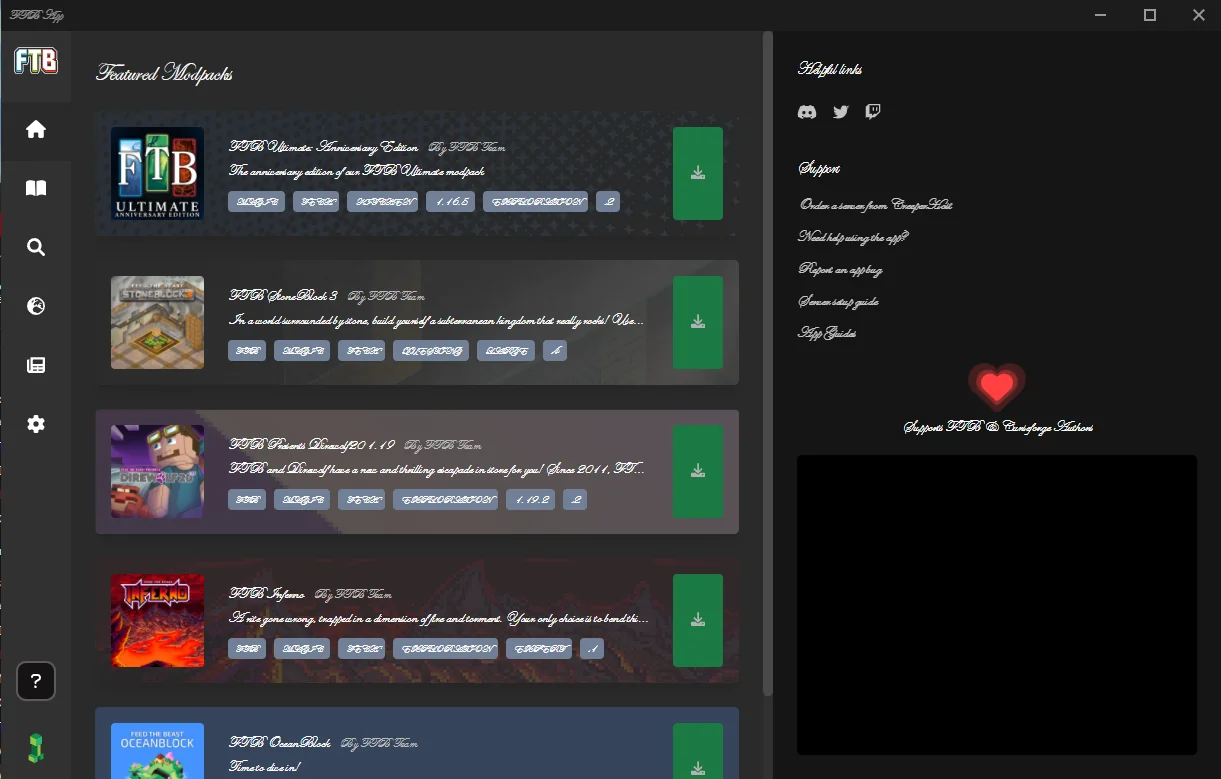Download FTB Presents Direwolf20 1.19

click(698, 471)
